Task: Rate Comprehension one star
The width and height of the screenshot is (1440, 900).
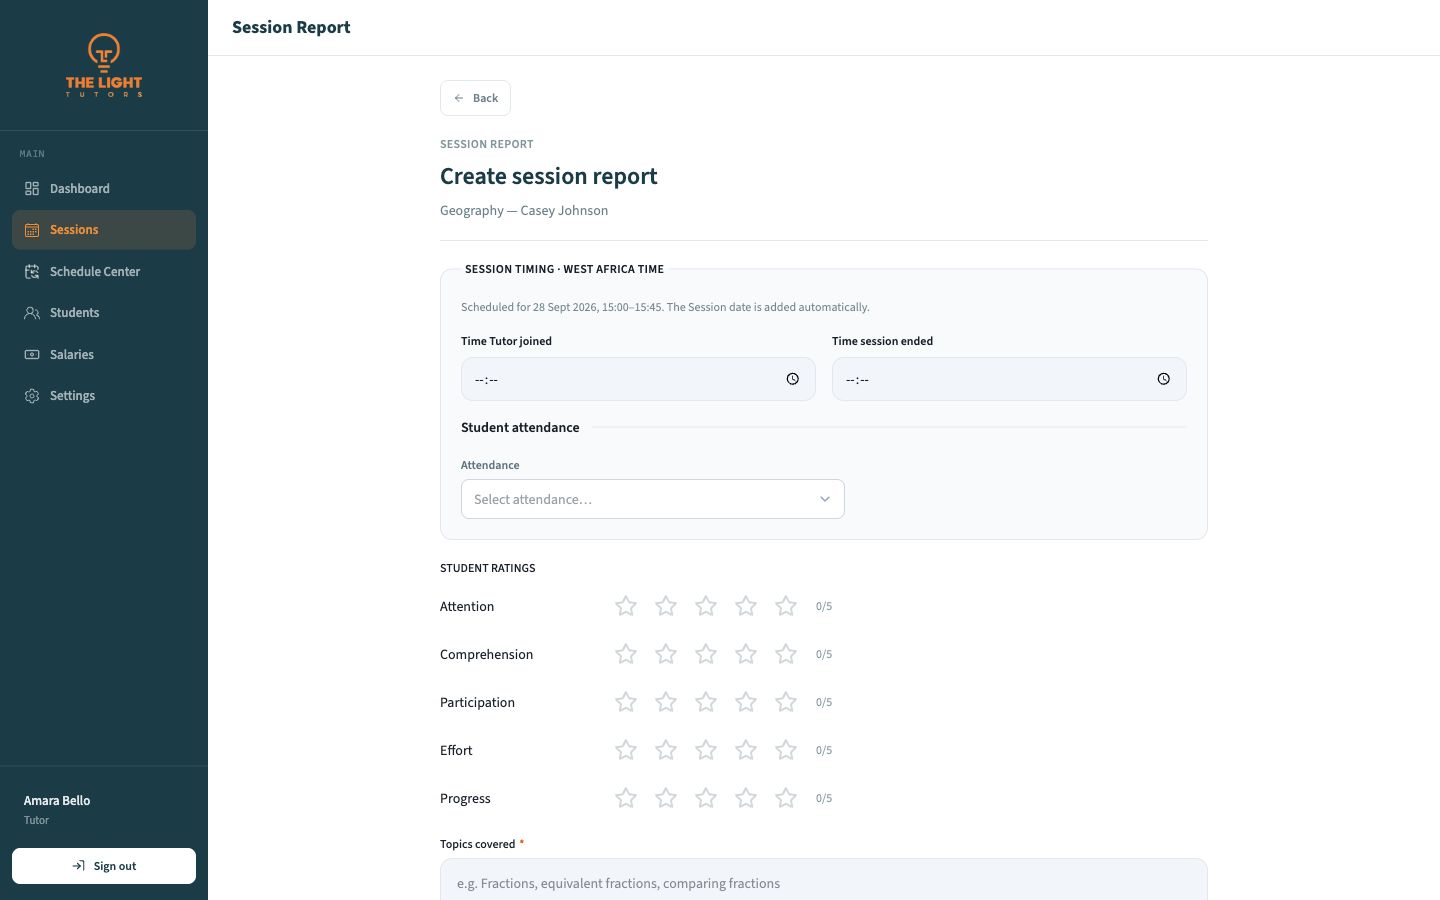Action: click(626, 654)
